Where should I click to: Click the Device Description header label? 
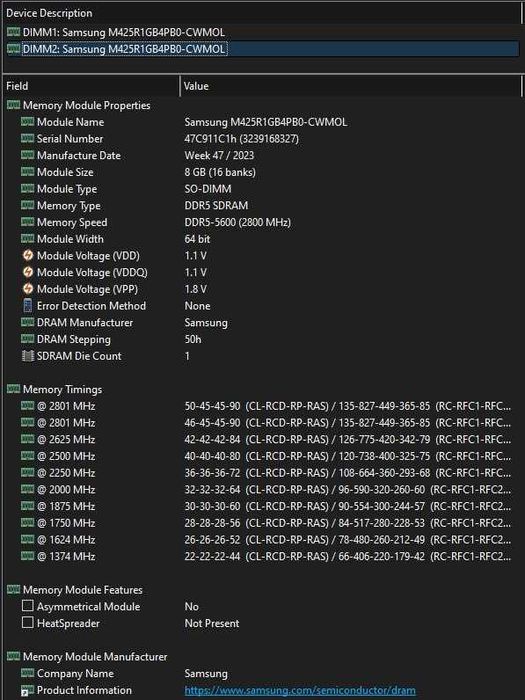point(49,13)
